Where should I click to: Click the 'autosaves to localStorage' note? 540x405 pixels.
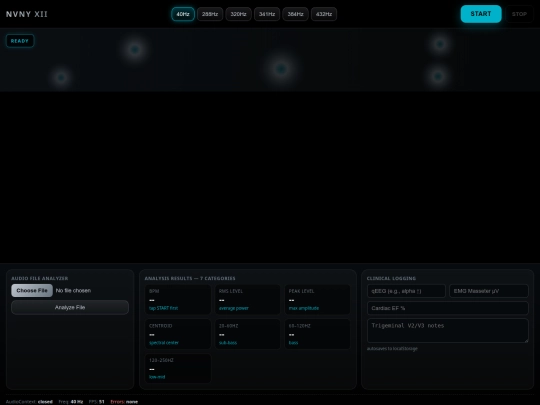coord(392,349)
